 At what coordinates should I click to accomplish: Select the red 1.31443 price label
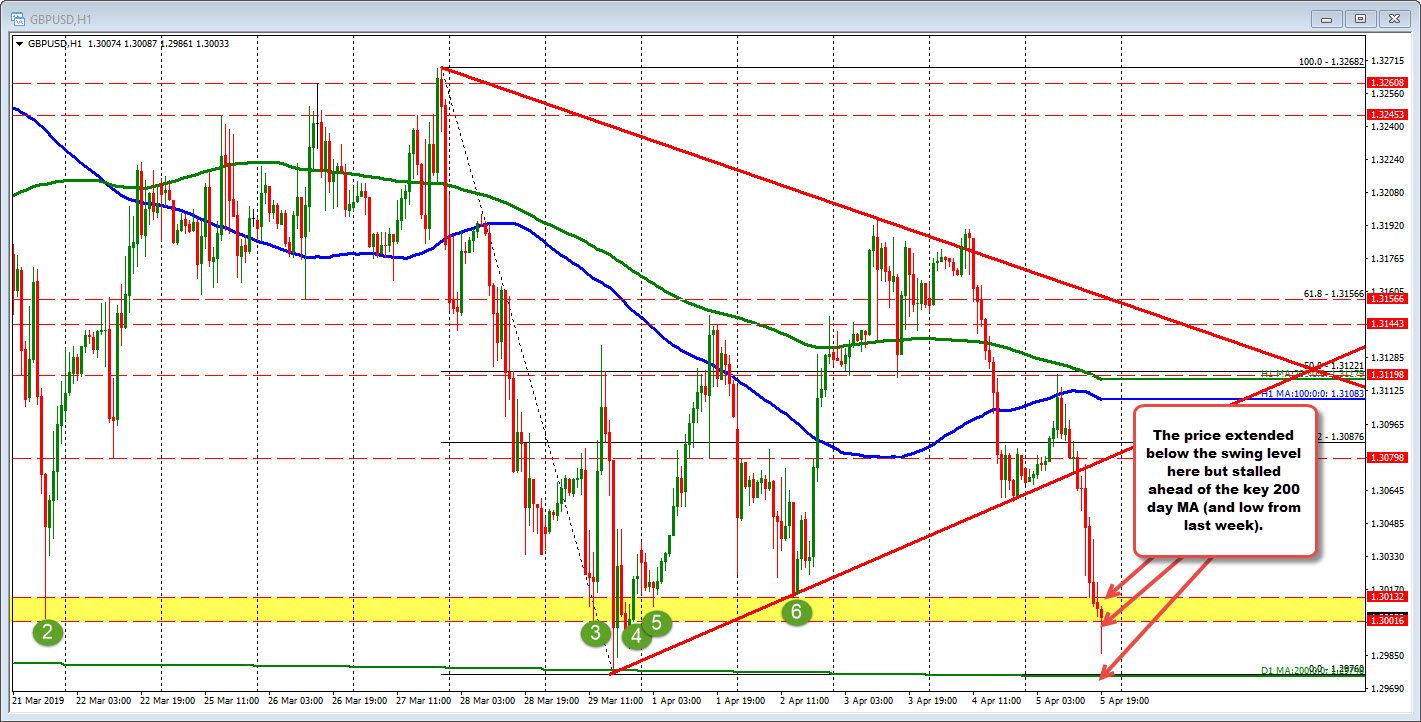1388,324
